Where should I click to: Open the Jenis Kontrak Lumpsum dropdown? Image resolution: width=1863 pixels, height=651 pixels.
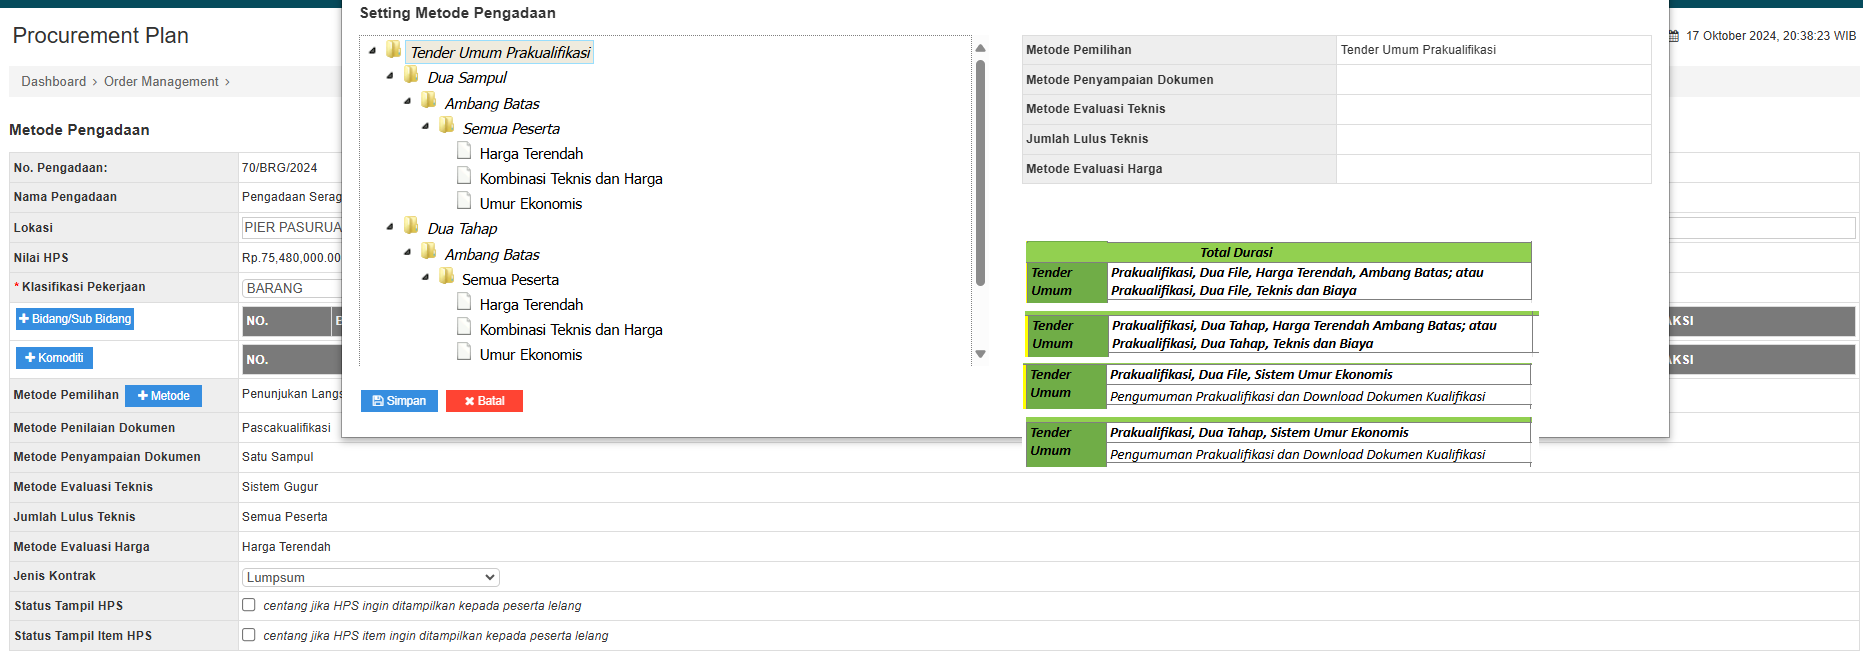click(371, 577)
